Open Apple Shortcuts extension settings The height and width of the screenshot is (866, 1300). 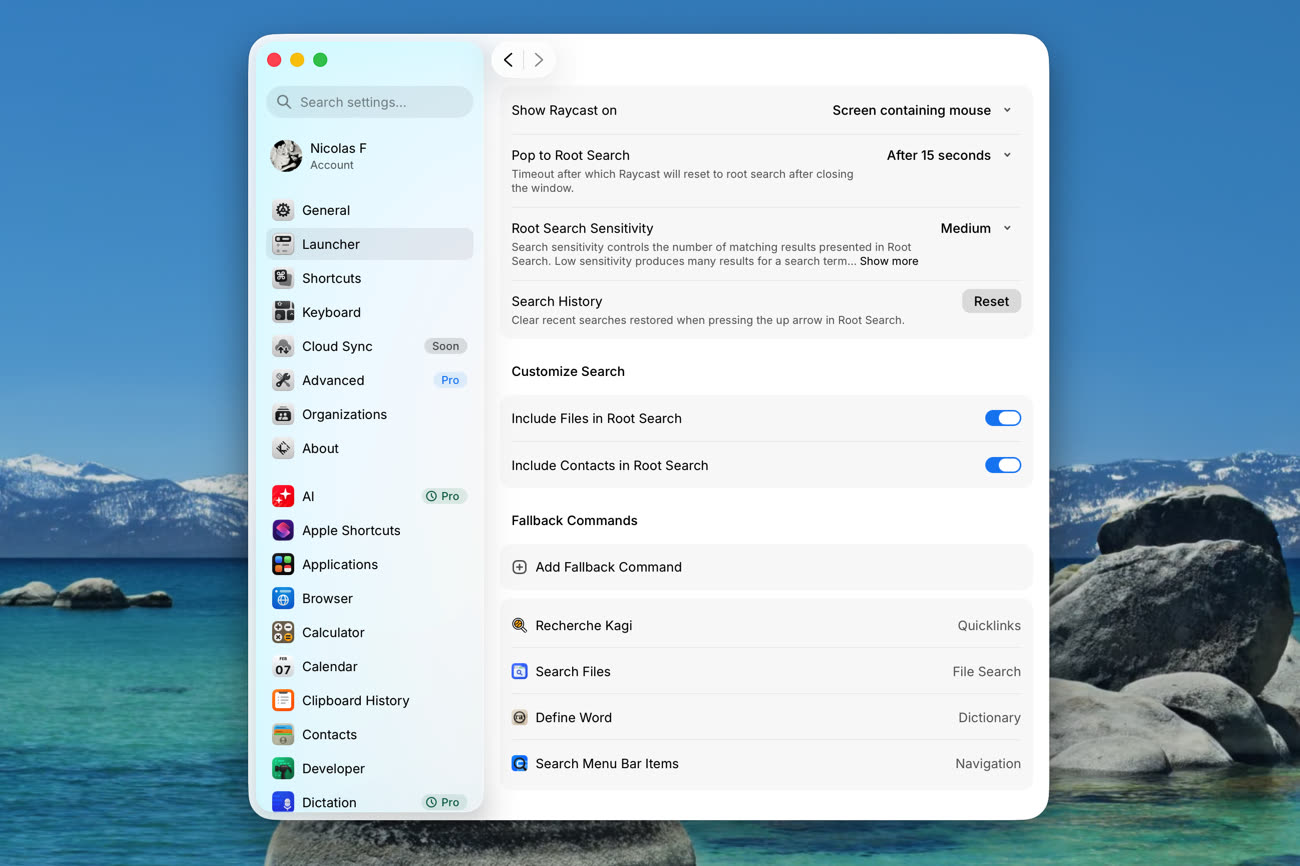click(370, 530)
